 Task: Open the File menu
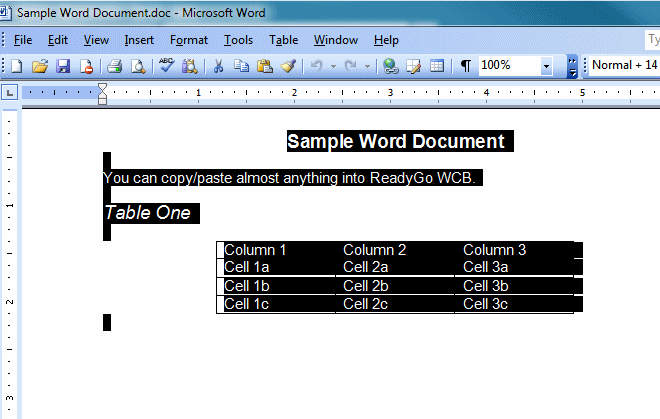tap(23, 40)
